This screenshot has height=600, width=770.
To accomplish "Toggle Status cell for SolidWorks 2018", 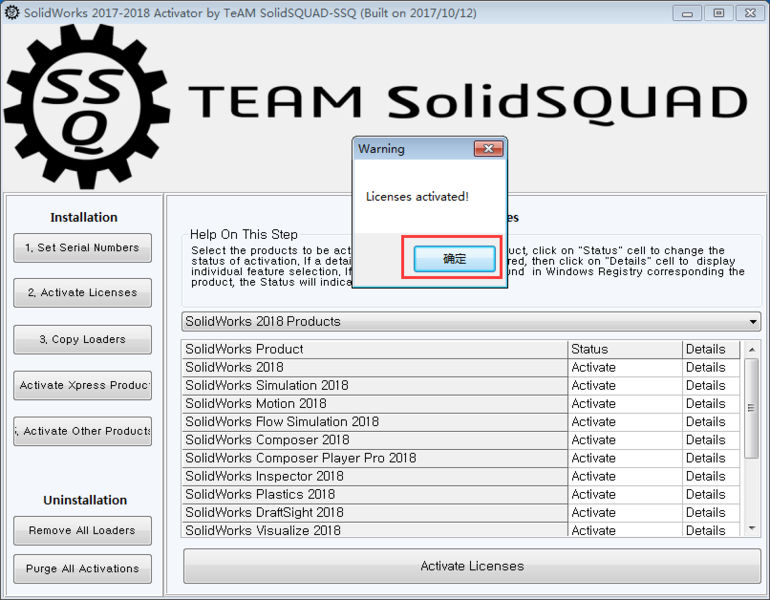I will tap(625, 367).
